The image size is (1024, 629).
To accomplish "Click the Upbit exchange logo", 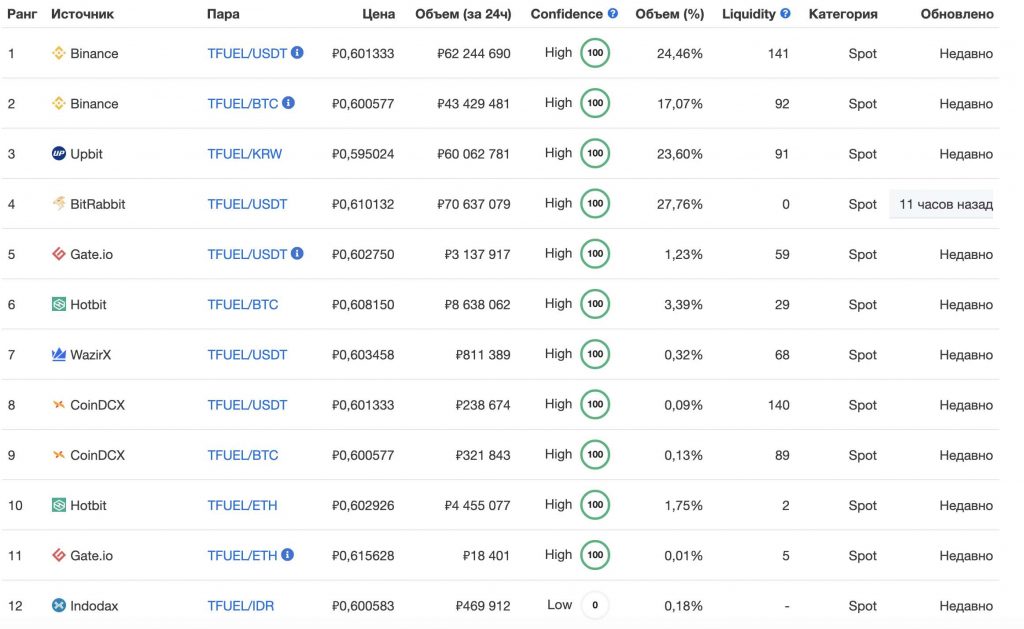I will (59, 154).
